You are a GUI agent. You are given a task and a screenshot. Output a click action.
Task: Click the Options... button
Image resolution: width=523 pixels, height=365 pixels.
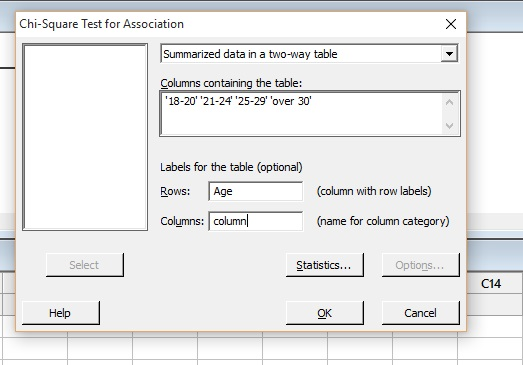420,265
